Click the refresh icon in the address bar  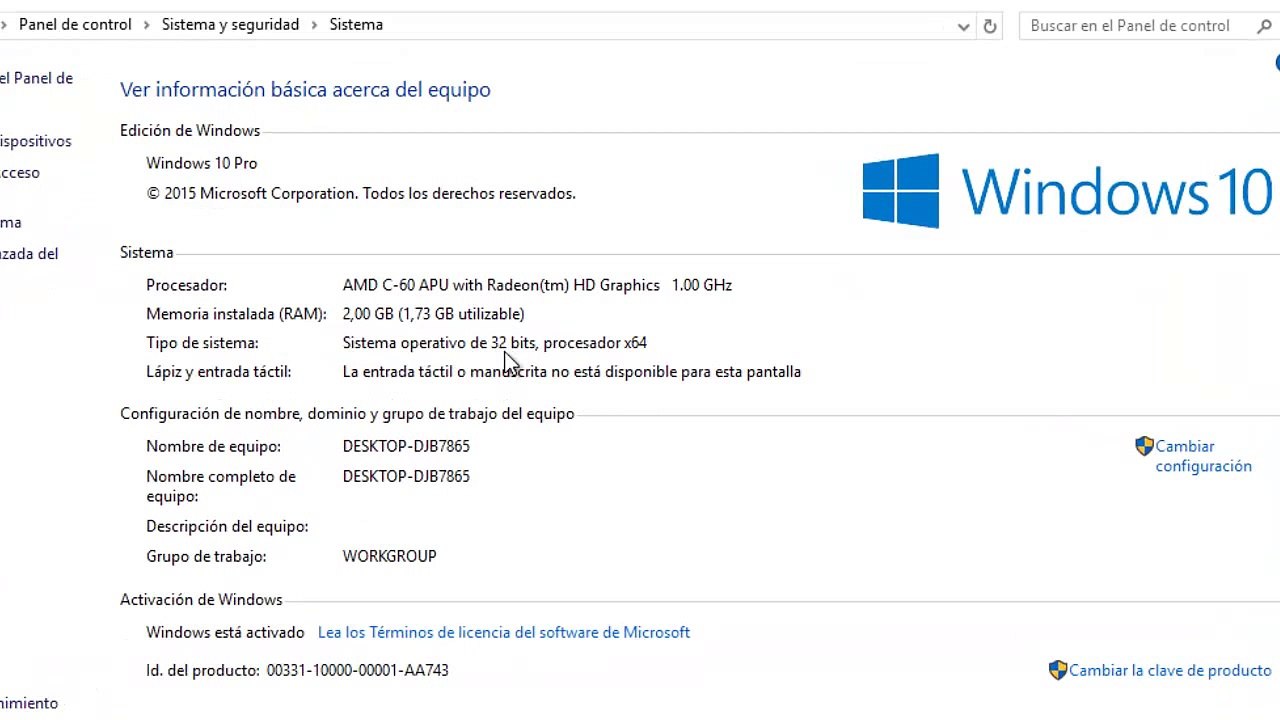coord(990,26)
